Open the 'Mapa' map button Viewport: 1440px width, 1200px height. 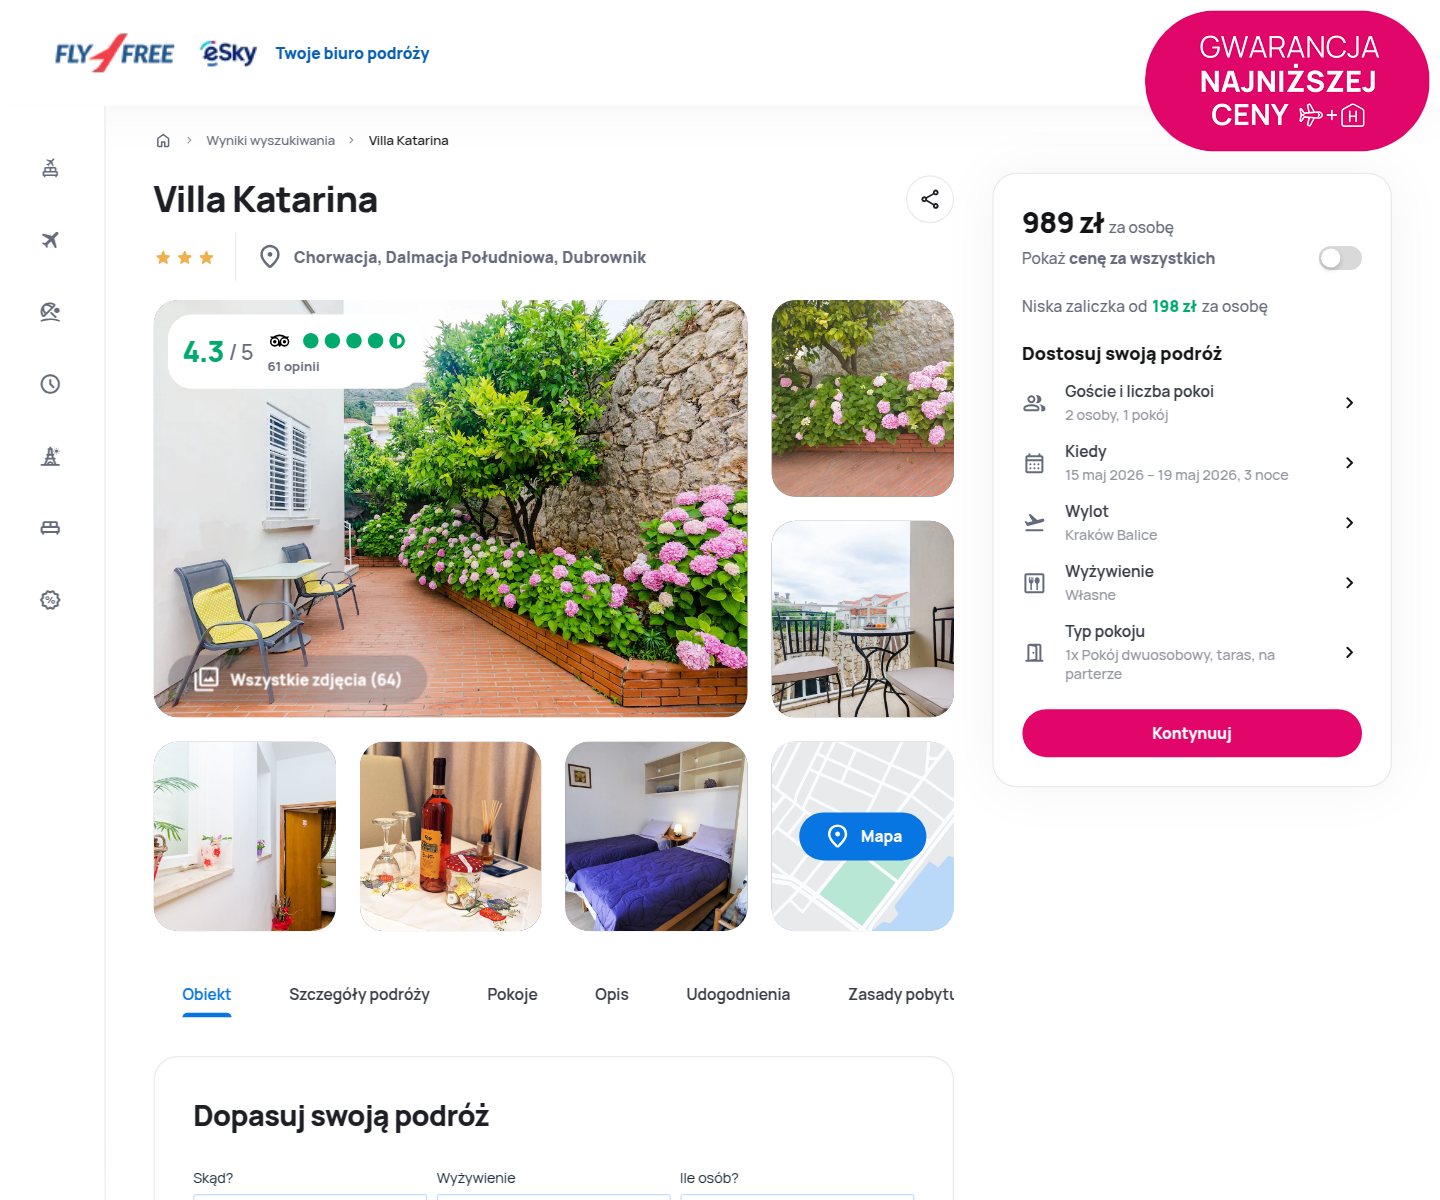(x=862, y=836)
